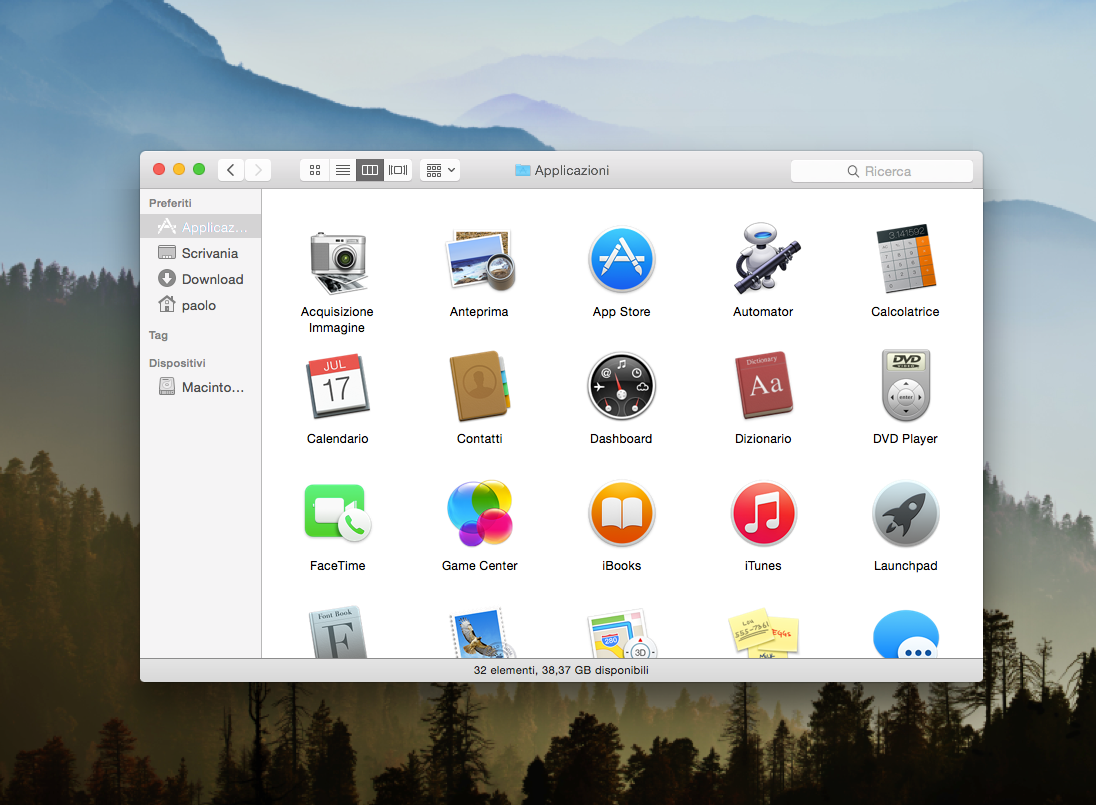
Task: Select Applicazioni in the sidebar
Action: (x=201, y=226)
